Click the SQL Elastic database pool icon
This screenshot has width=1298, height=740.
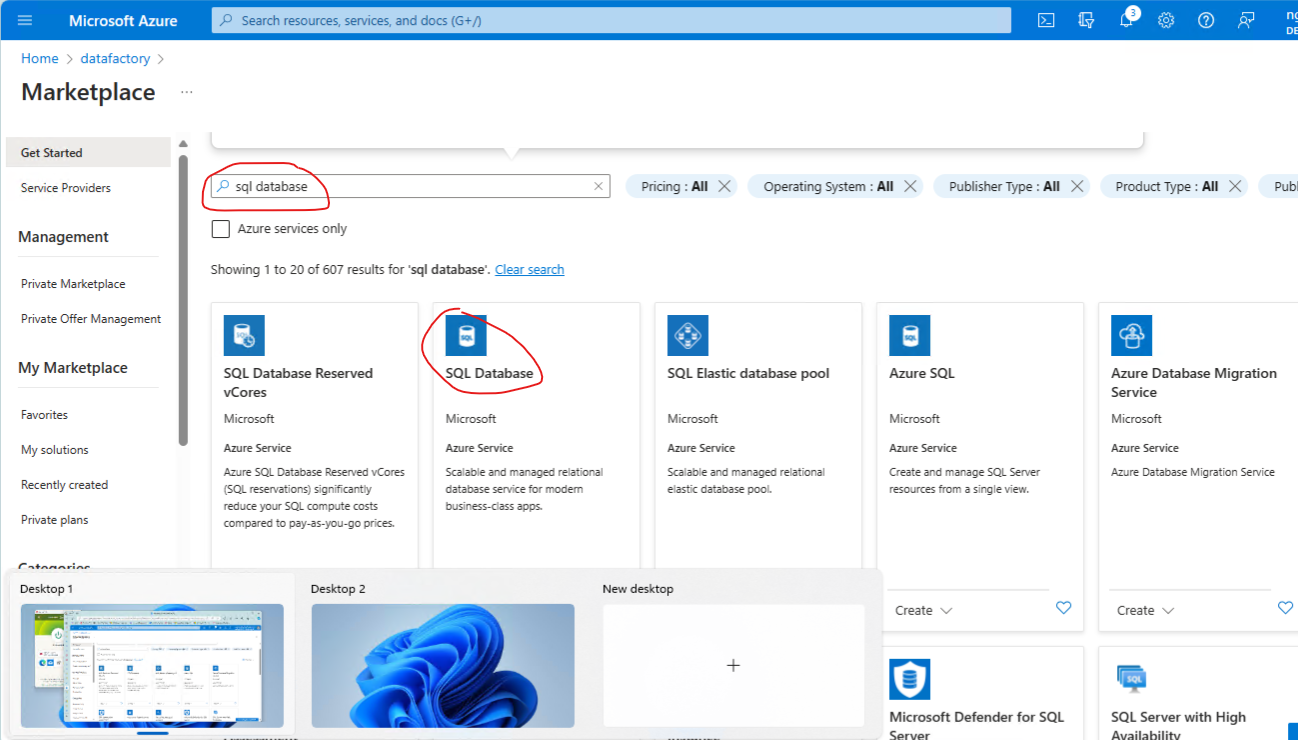tap(688, 336)
